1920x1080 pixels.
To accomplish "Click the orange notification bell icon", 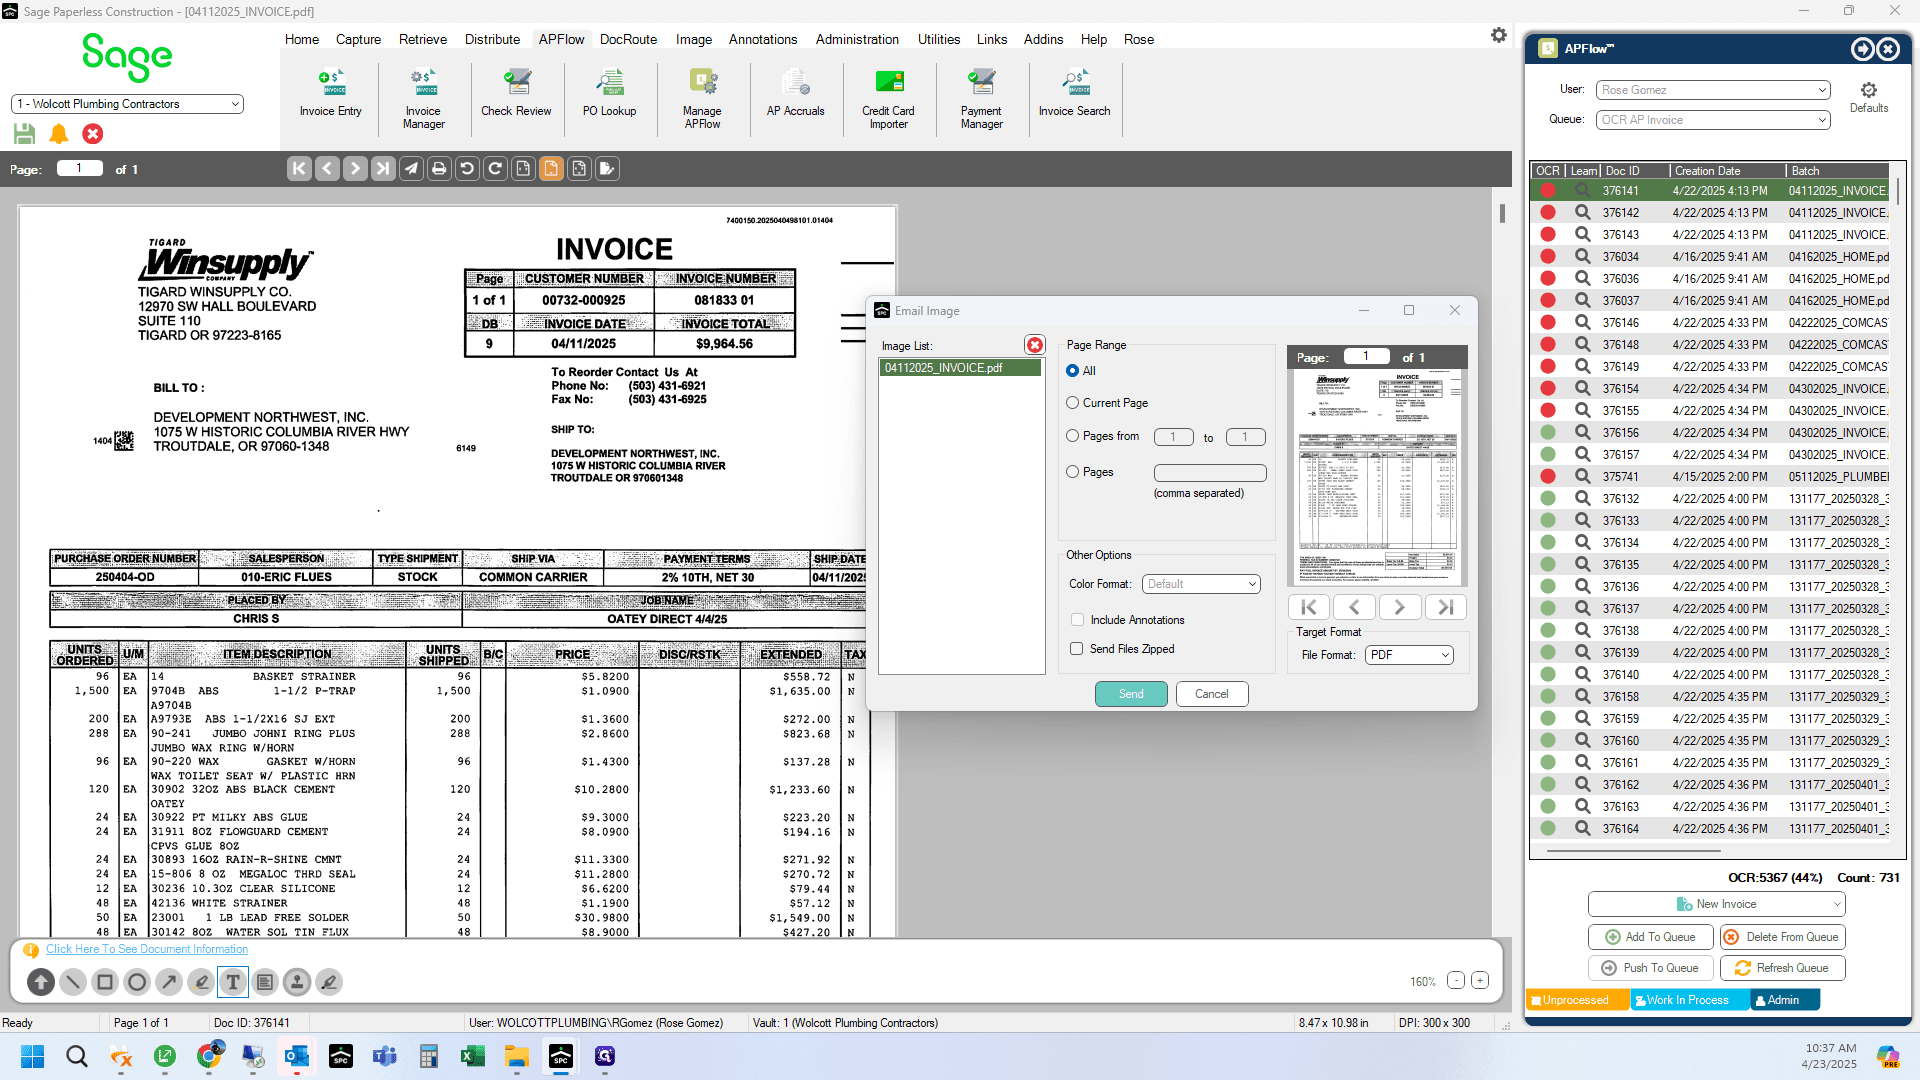I will tap(59, 133).
